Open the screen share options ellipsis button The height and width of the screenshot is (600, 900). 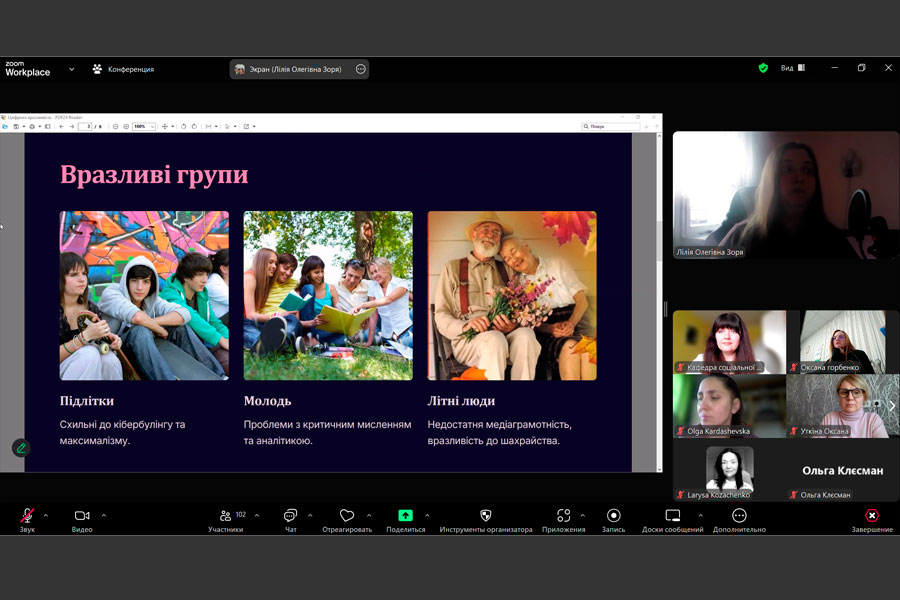point(360,69)
